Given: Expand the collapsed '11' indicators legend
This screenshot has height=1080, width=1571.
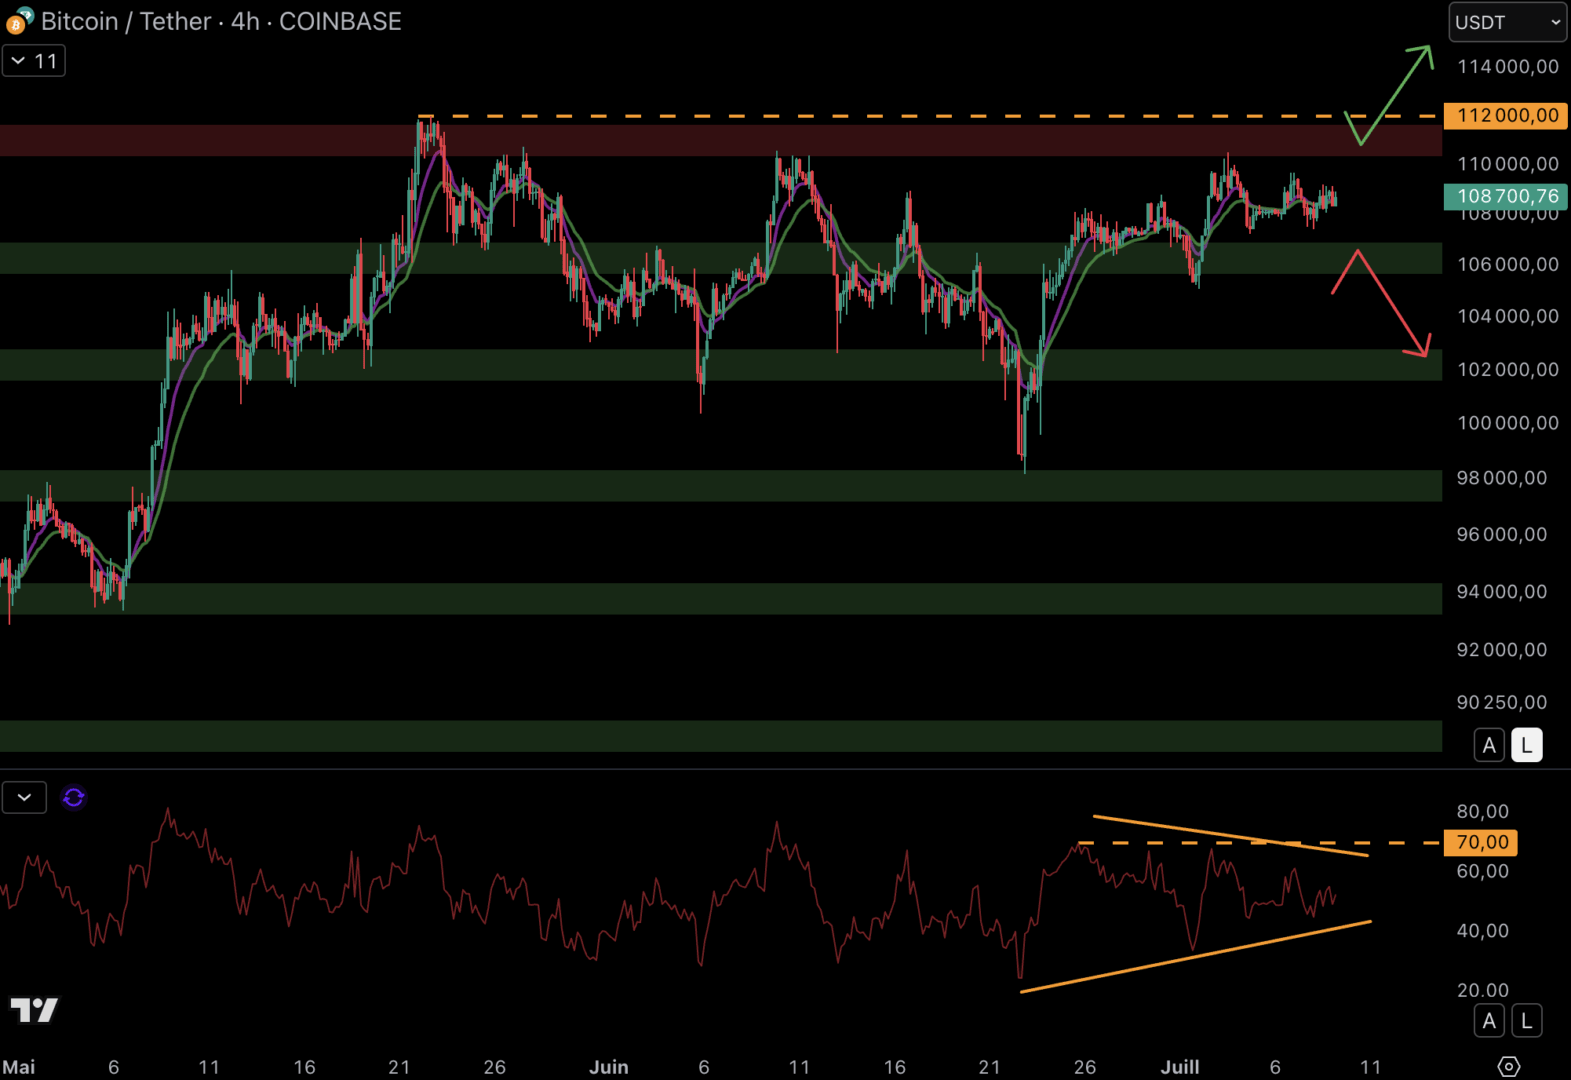Looking at the screenshot, I should tap(34, 61).
